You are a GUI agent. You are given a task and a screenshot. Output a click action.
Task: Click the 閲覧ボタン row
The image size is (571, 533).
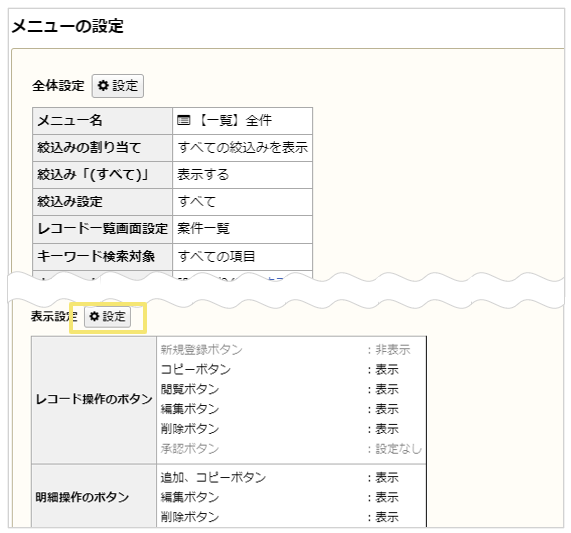click(291, 389)
